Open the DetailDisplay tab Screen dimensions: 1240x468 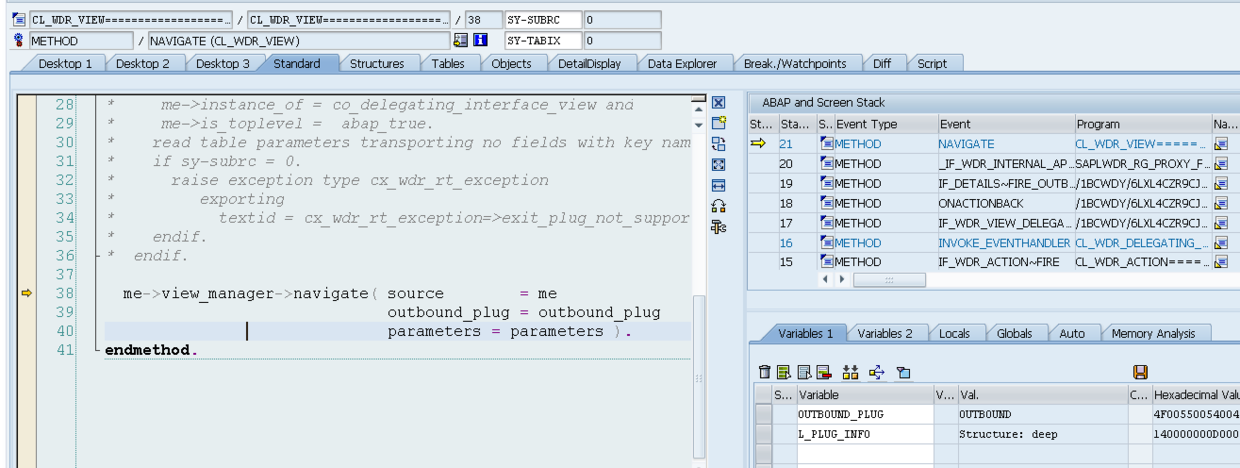[589, 63]
